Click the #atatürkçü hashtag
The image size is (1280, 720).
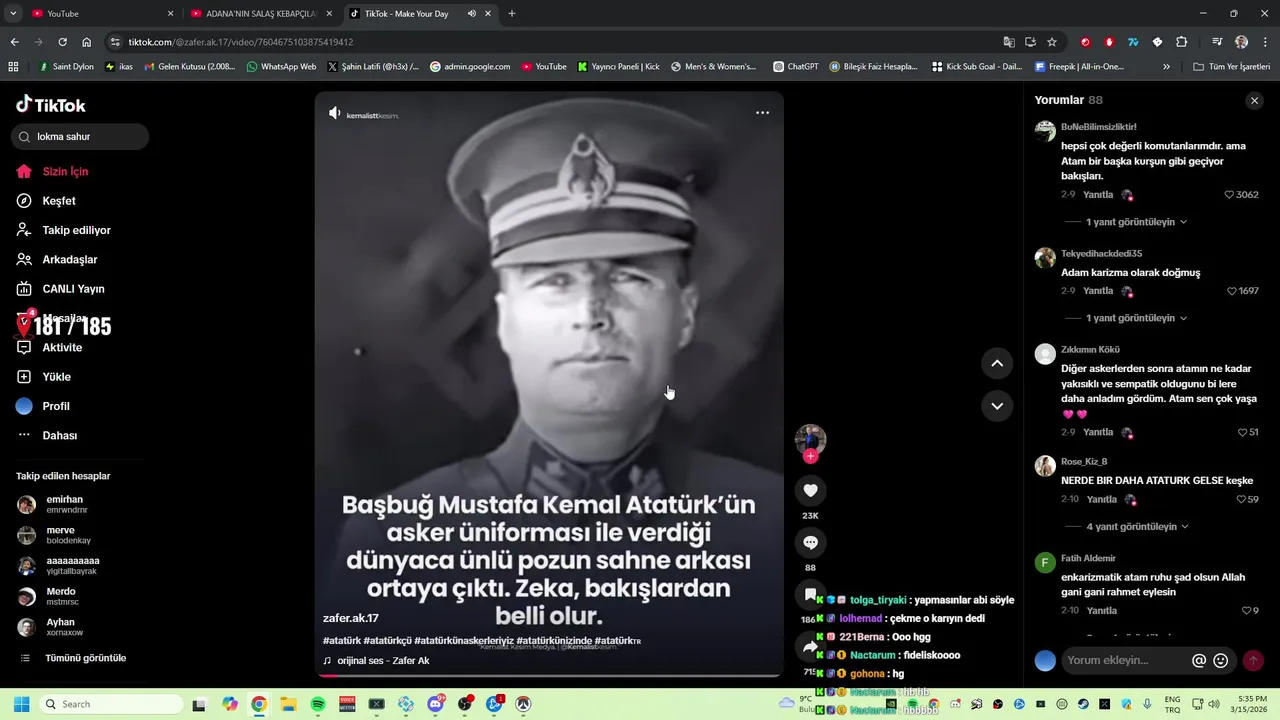point(387,640)
